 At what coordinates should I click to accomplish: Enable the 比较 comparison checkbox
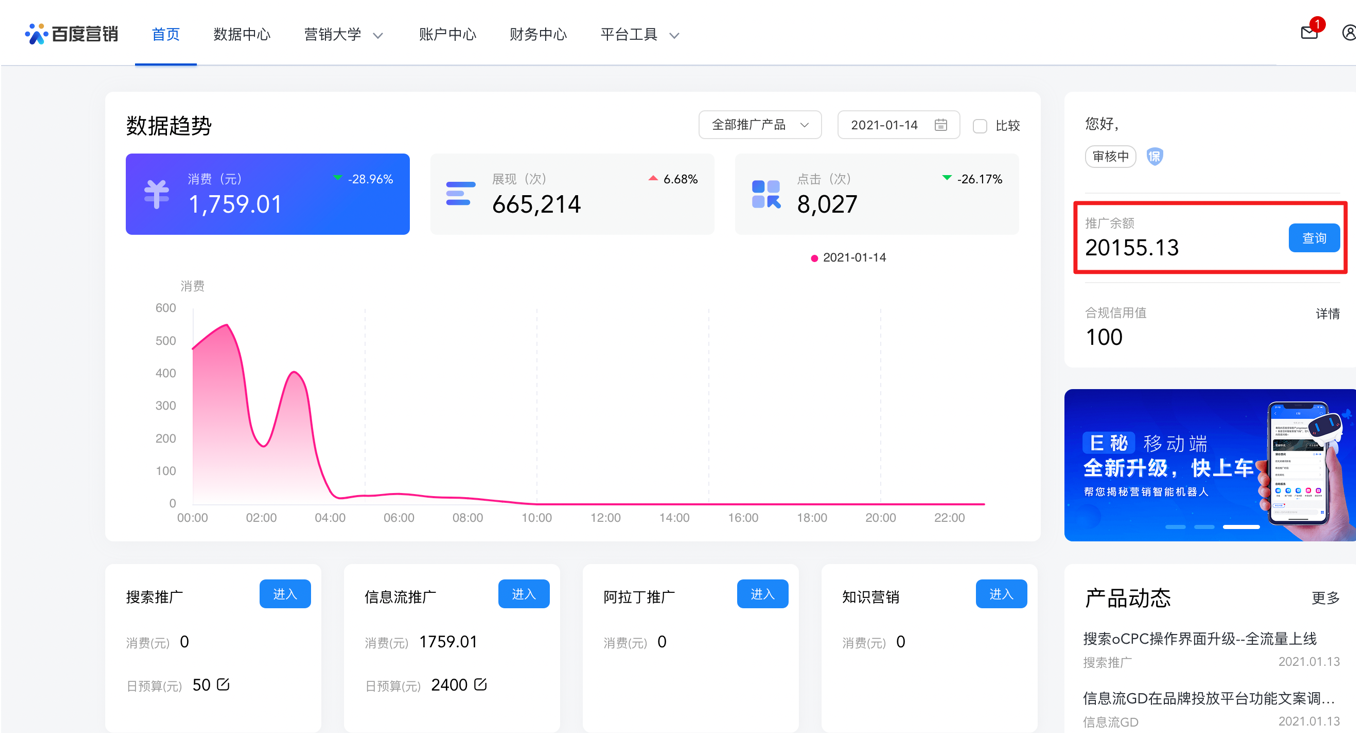tap(980, 125)
